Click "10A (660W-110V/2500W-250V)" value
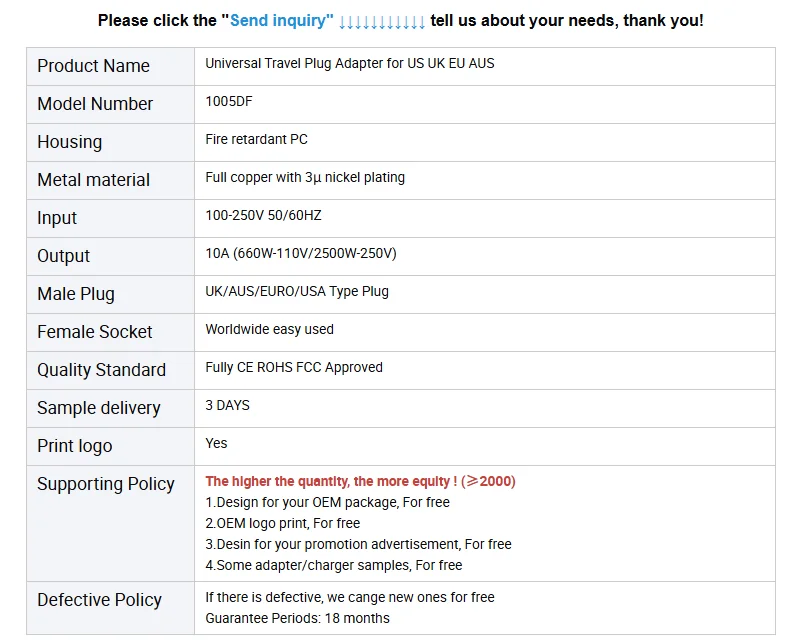796x640 pixels. click(x=301, y=254)
